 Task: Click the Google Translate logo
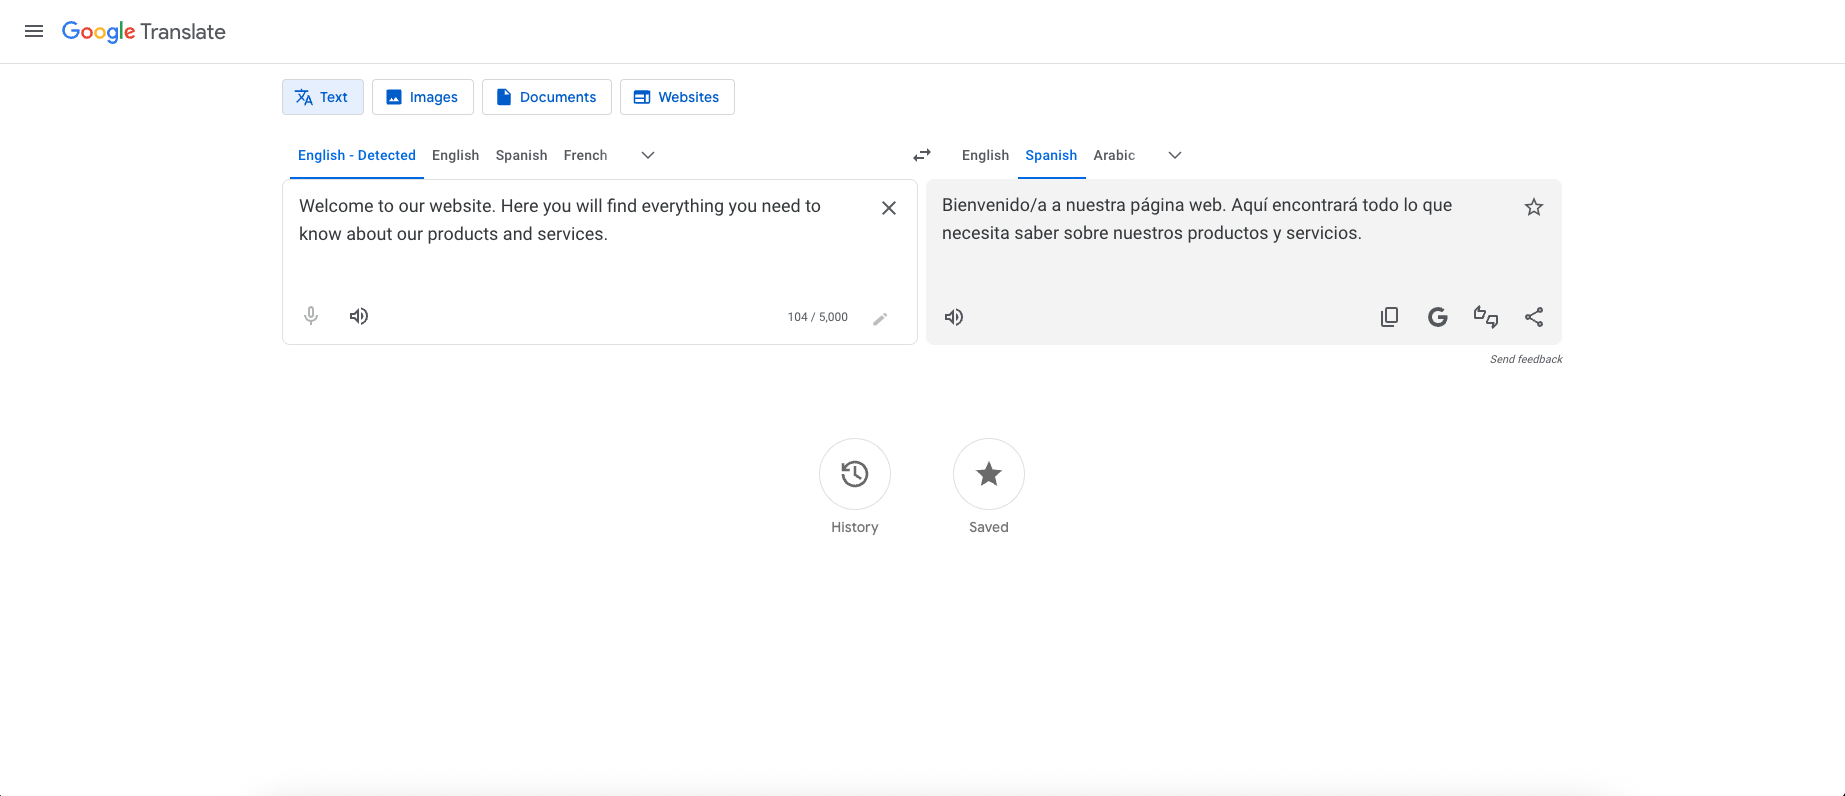point(144,32)
